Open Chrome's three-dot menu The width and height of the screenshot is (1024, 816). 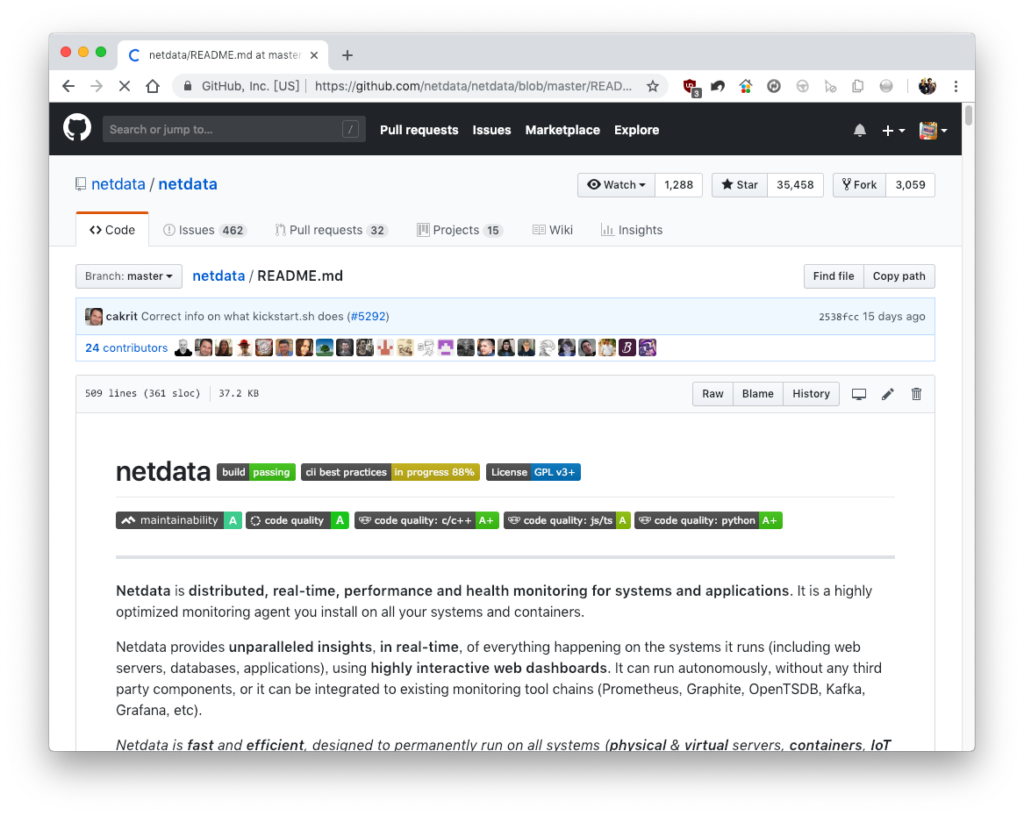coord(956,86)
